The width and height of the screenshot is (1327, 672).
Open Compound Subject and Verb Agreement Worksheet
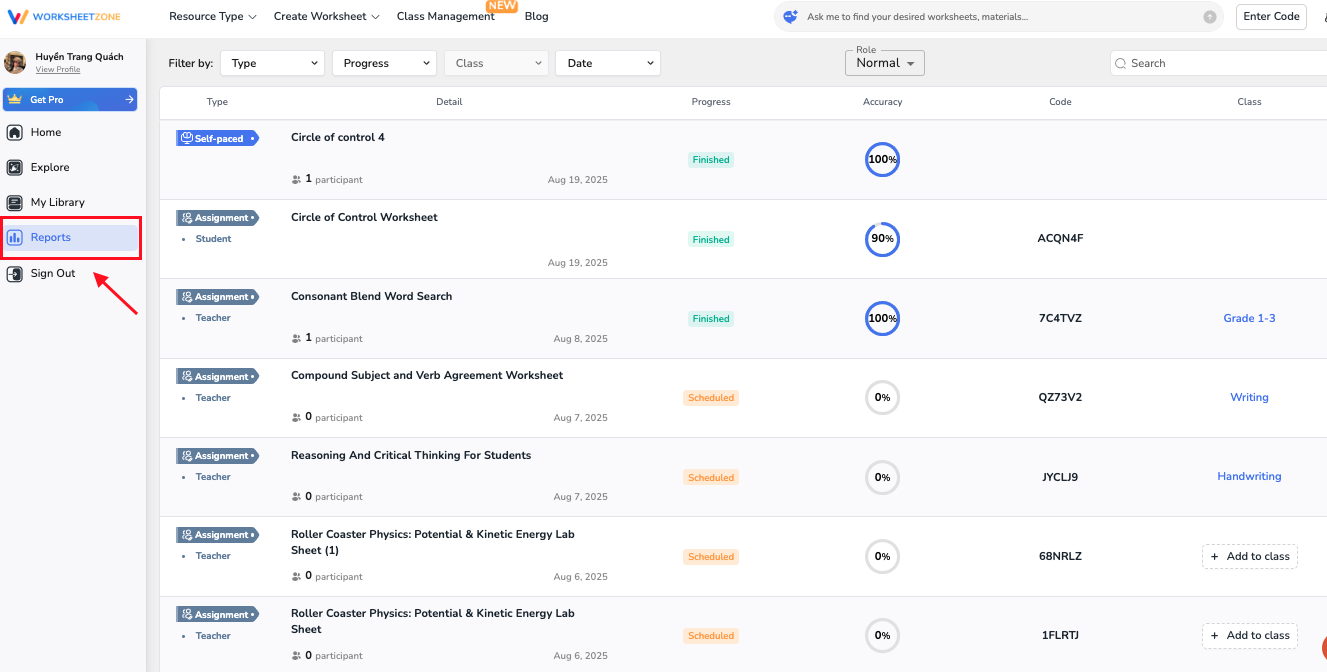[x=427, y=375]
